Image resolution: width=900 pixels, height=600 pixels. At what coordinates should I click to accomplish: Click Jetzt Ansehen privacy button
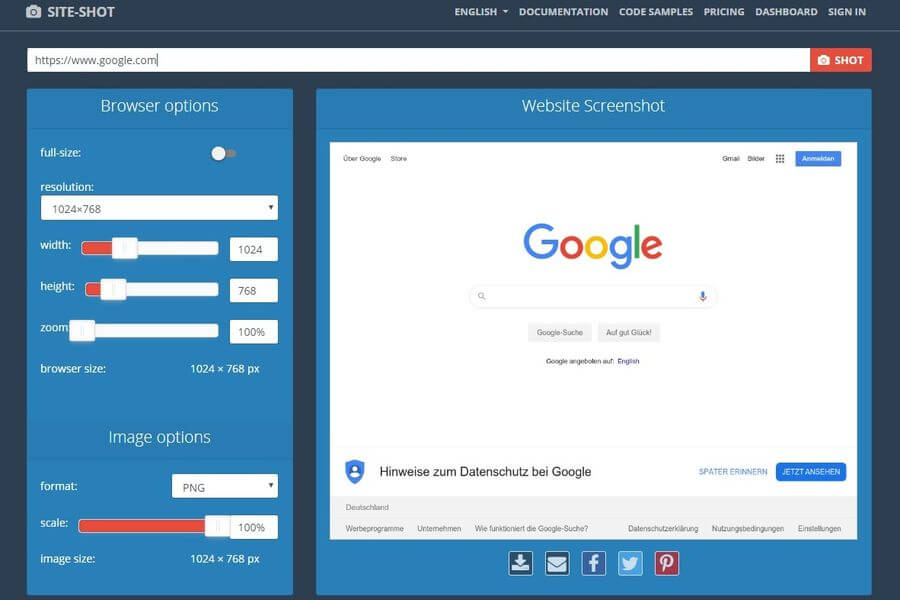[x=810, y=471]
